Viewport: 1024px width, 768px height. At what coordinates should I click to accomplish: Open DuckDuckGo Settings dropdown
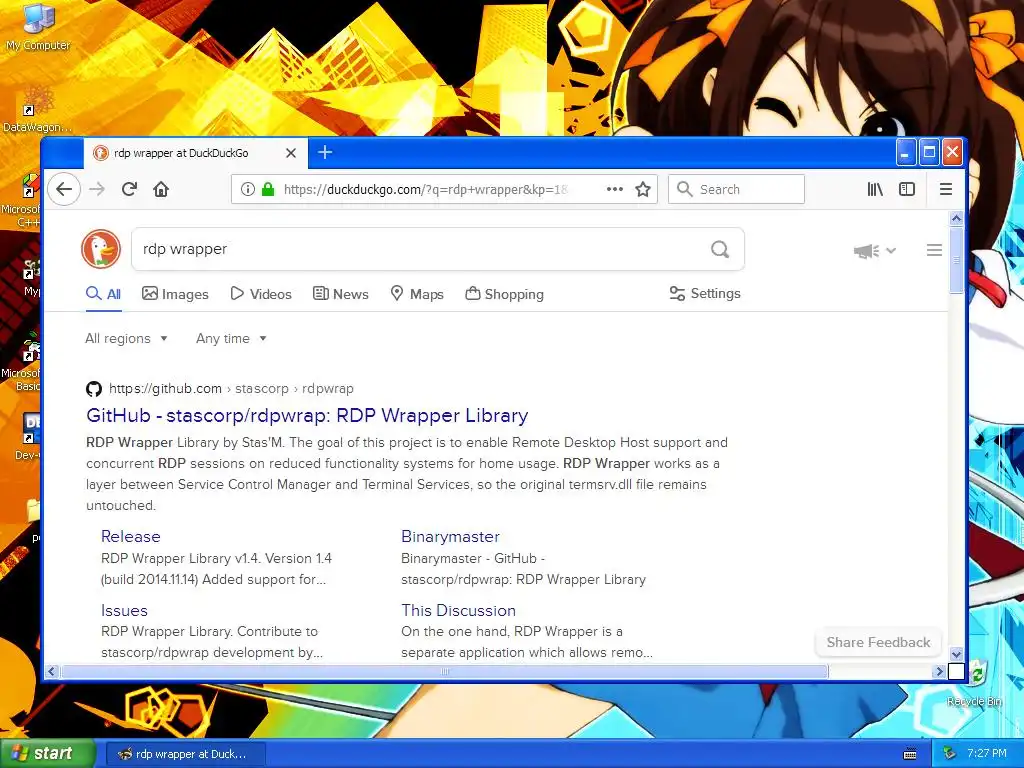[x=705, y=293]
